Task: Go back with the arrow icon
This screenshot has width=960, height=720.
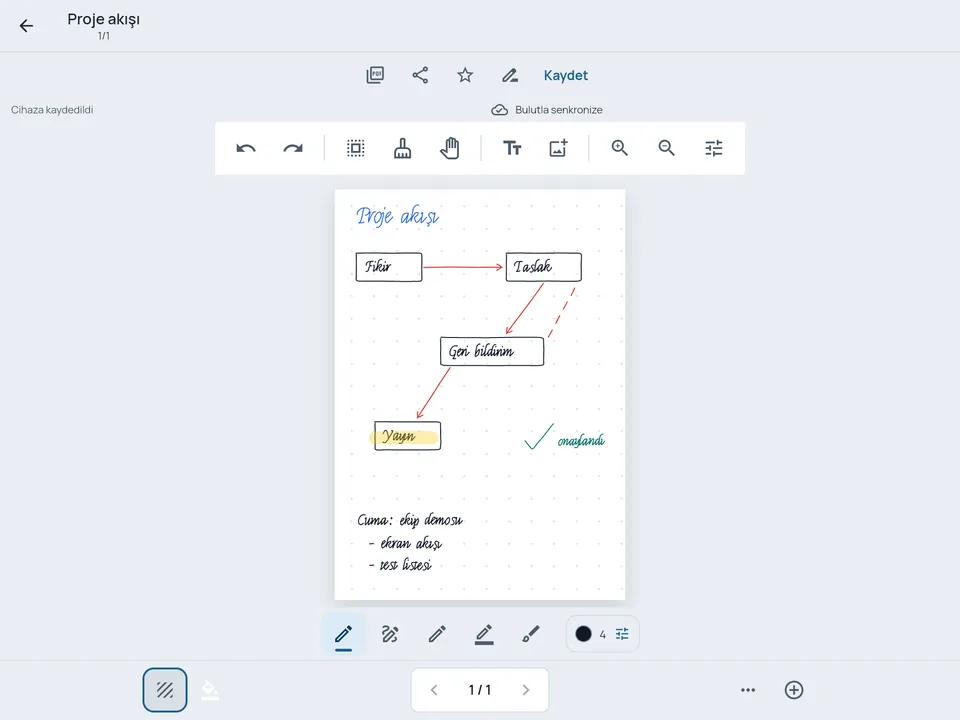Action: click(x=26, y=26)
